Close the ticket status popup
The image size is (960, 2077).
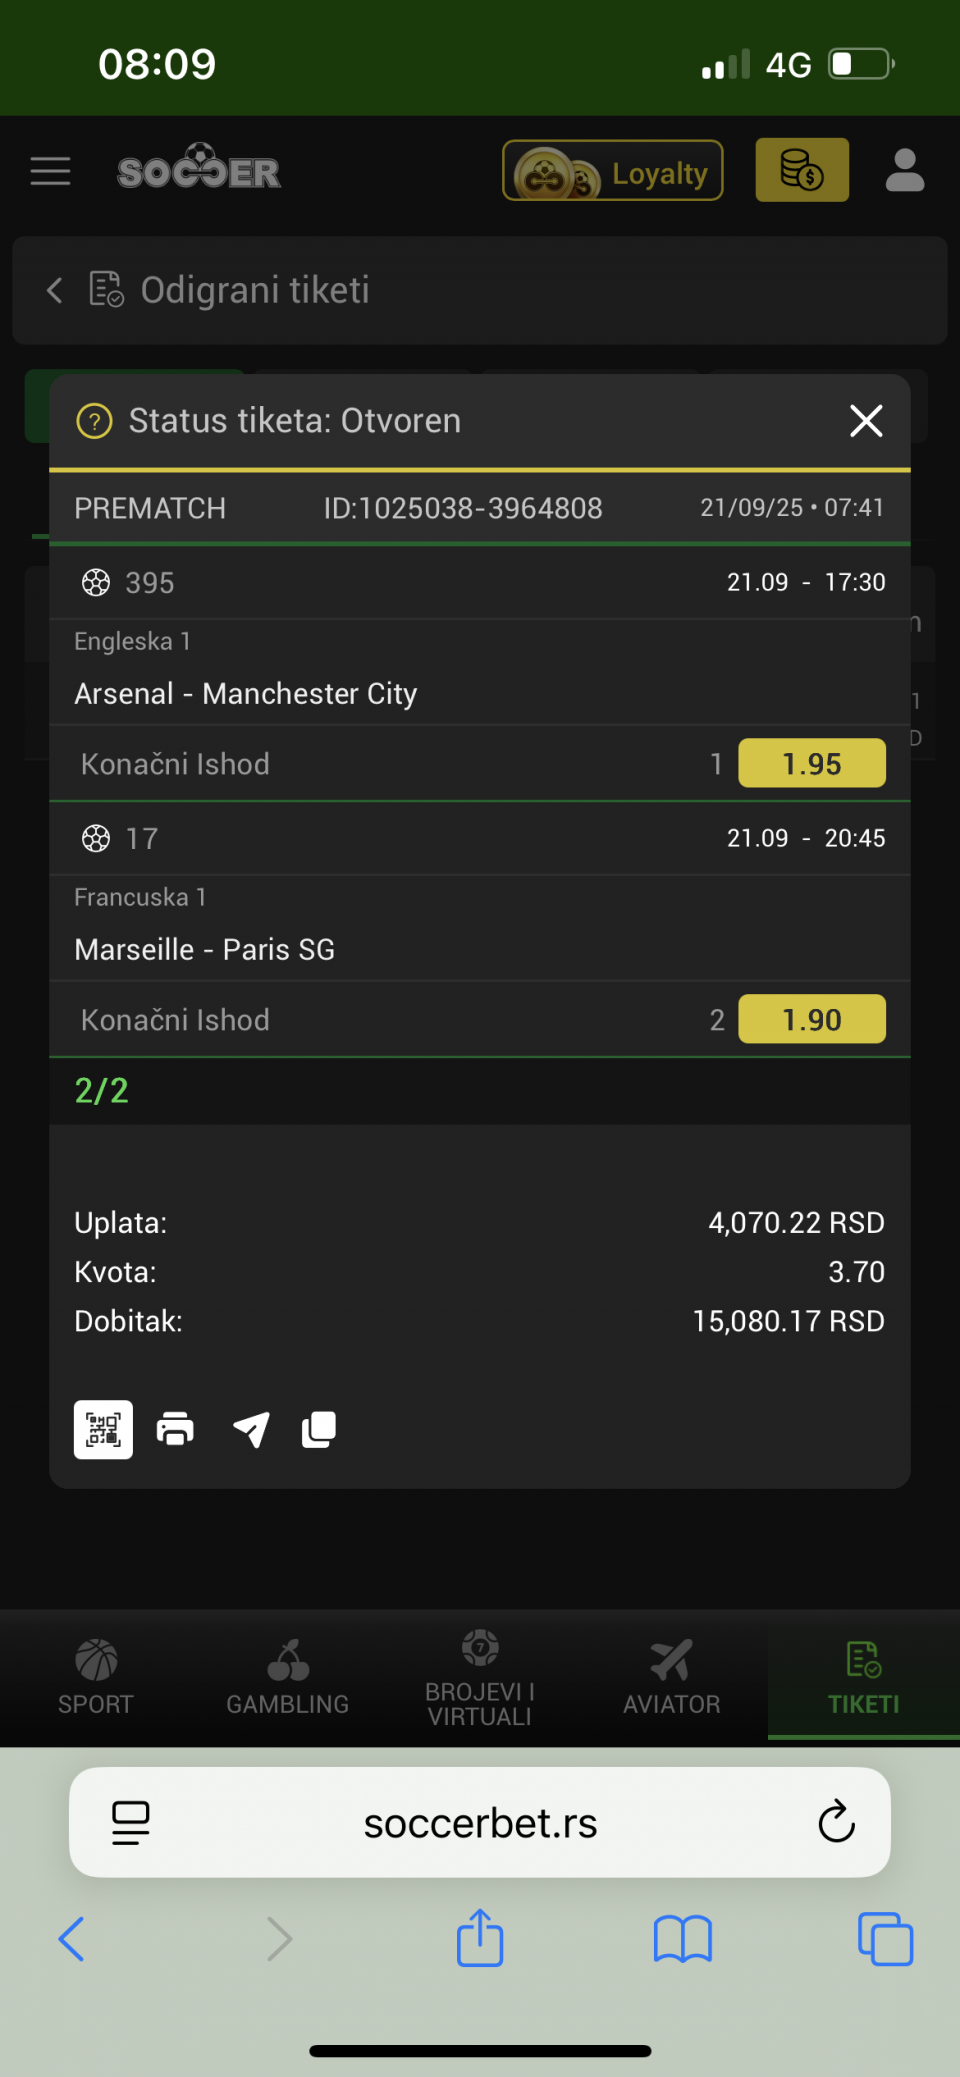tap(865, 421)
